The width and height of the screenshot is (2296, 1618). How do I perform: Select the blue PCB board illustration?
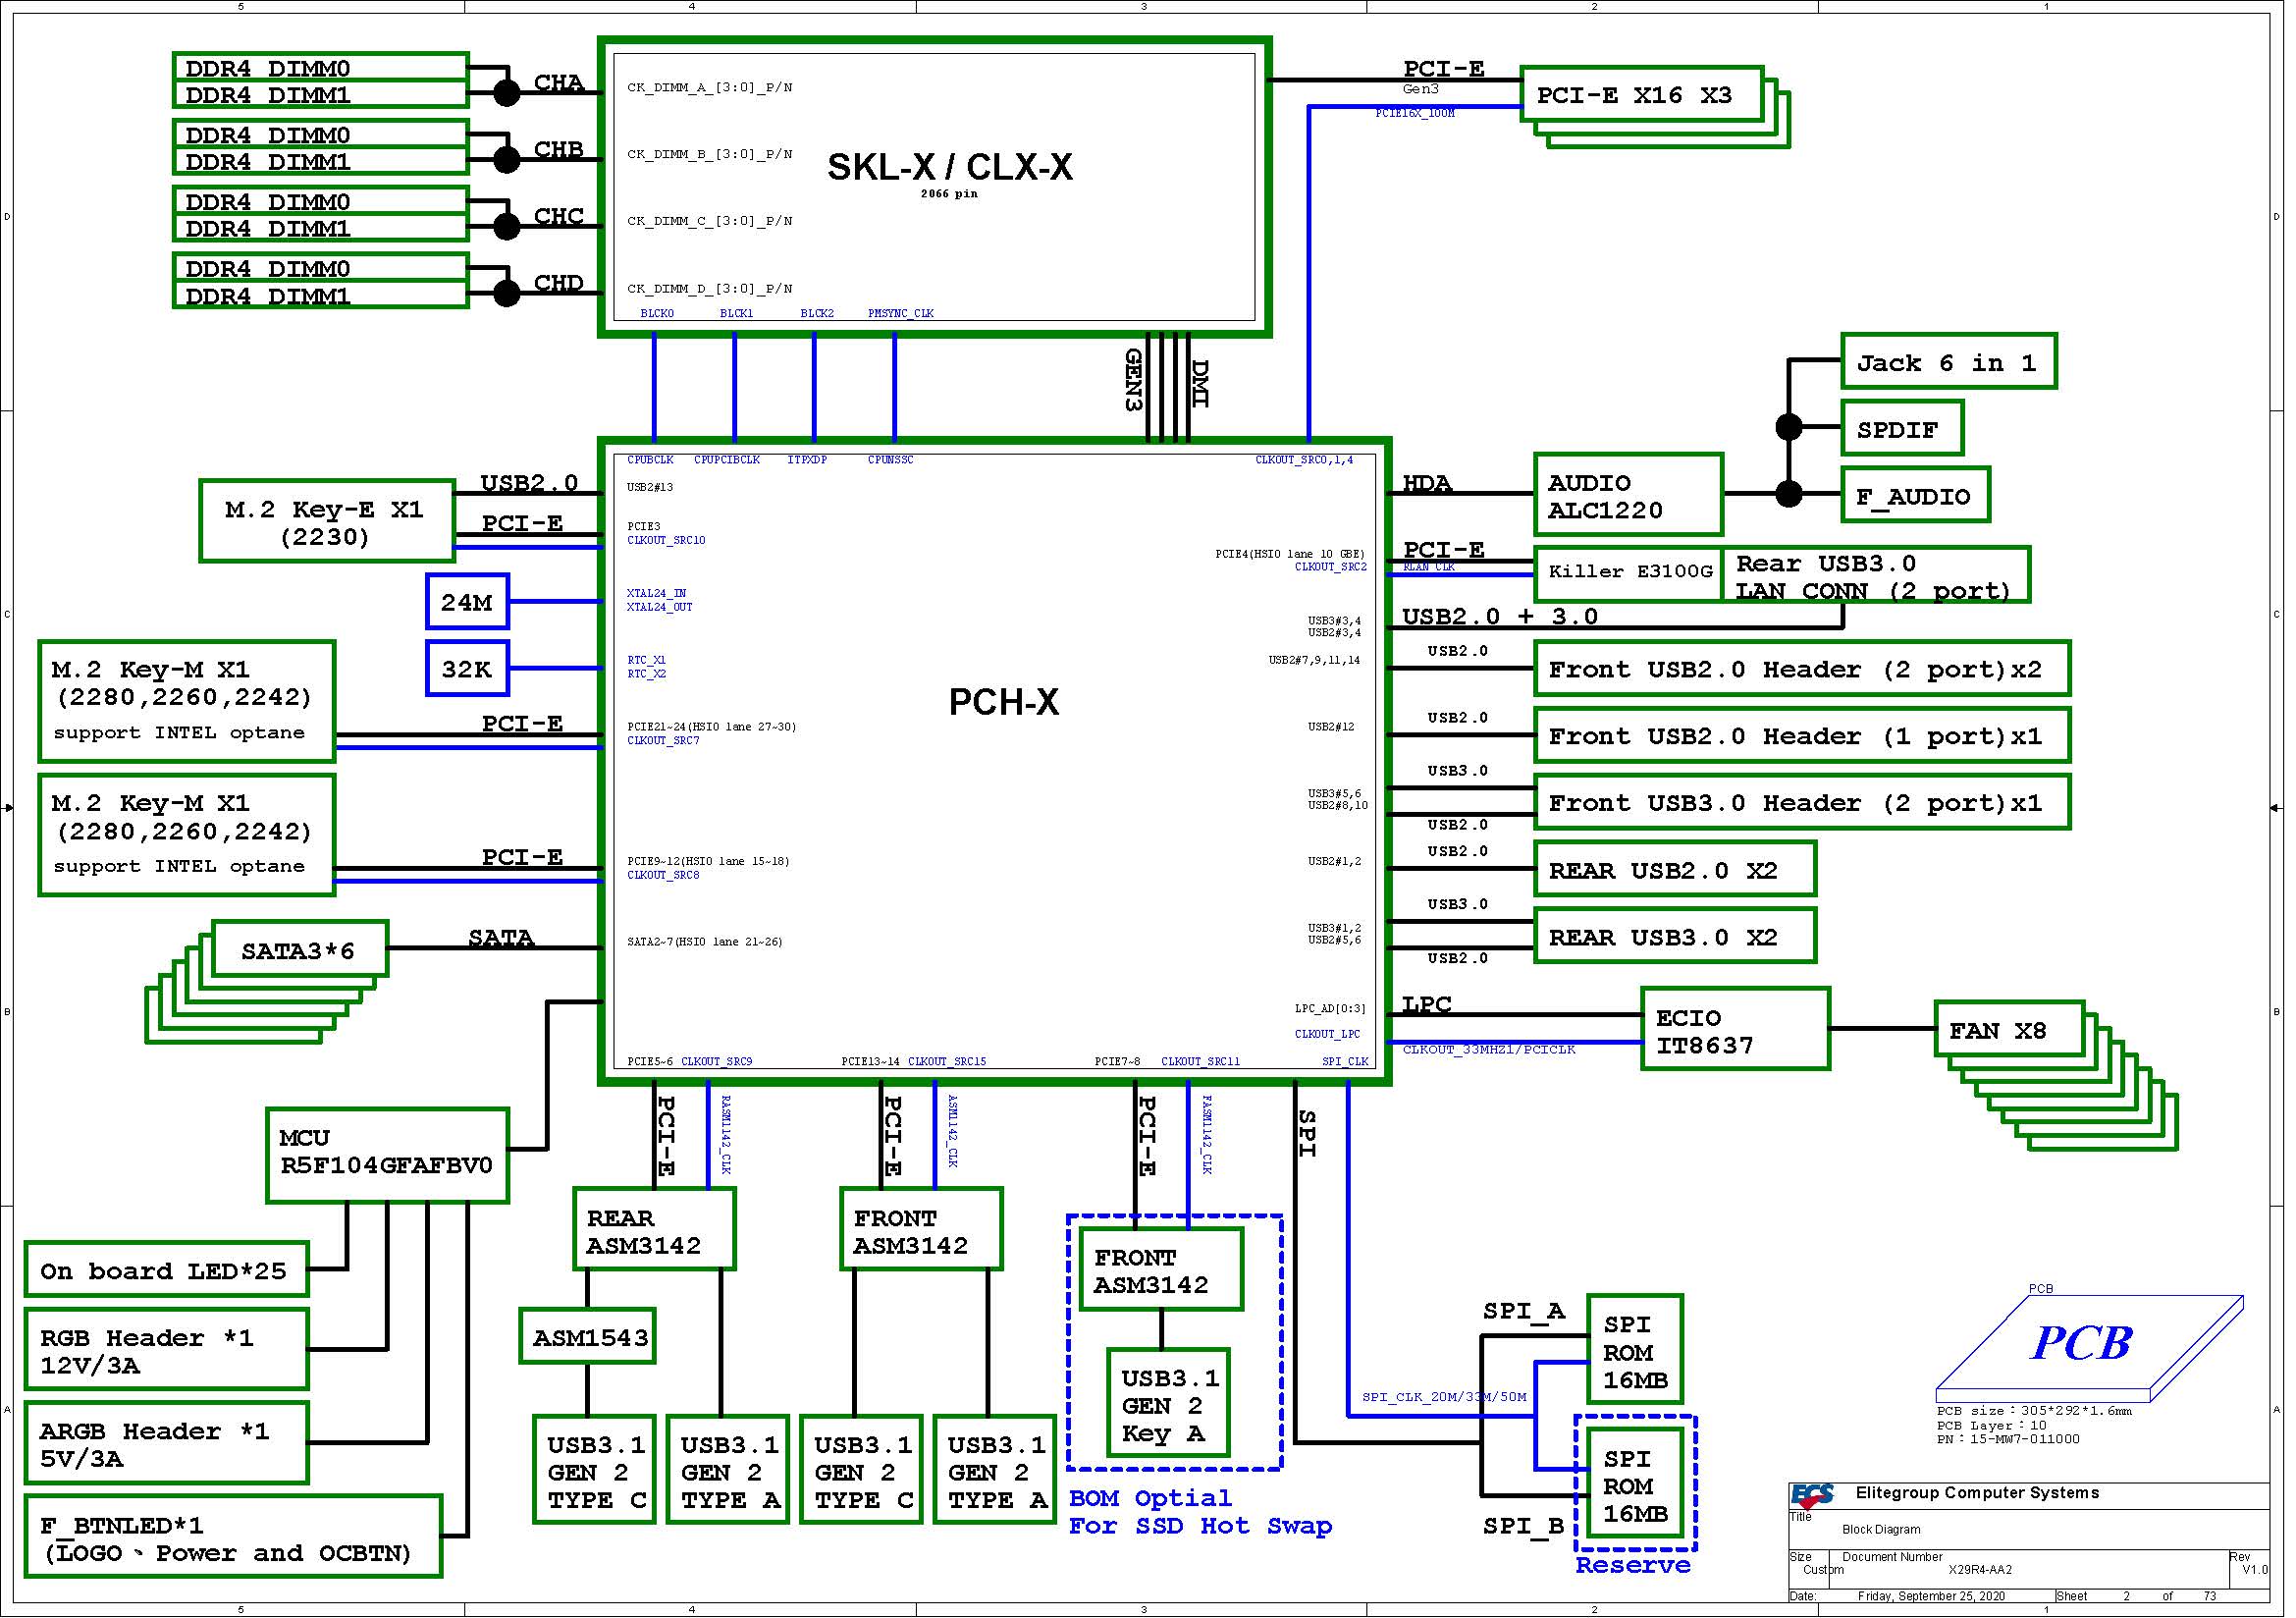pos(2091,1350)
